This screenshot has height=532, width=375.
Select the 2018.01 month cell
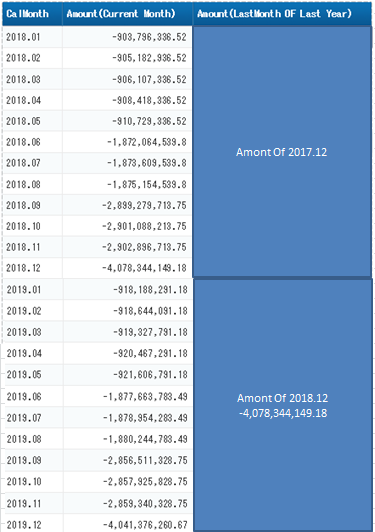pos(32,37)
